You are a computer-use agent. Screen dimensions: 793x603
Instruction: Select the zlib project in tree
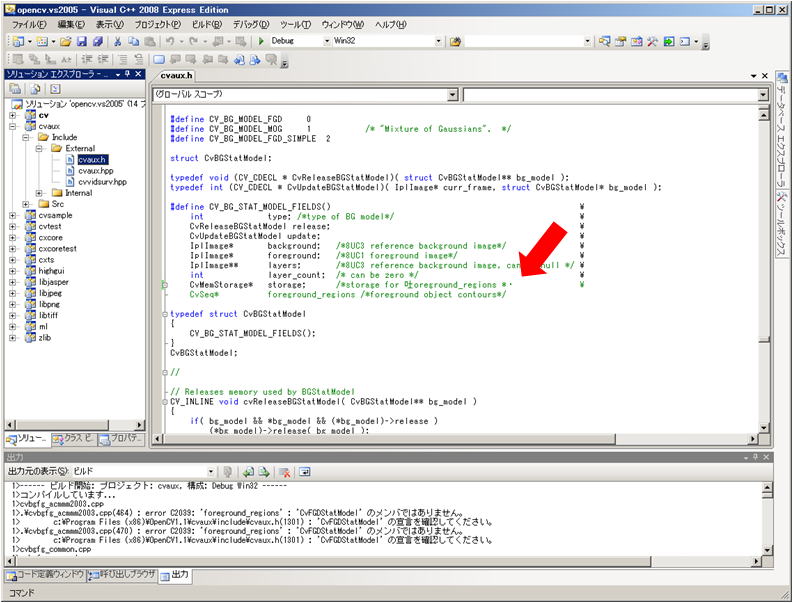point(45,338)
